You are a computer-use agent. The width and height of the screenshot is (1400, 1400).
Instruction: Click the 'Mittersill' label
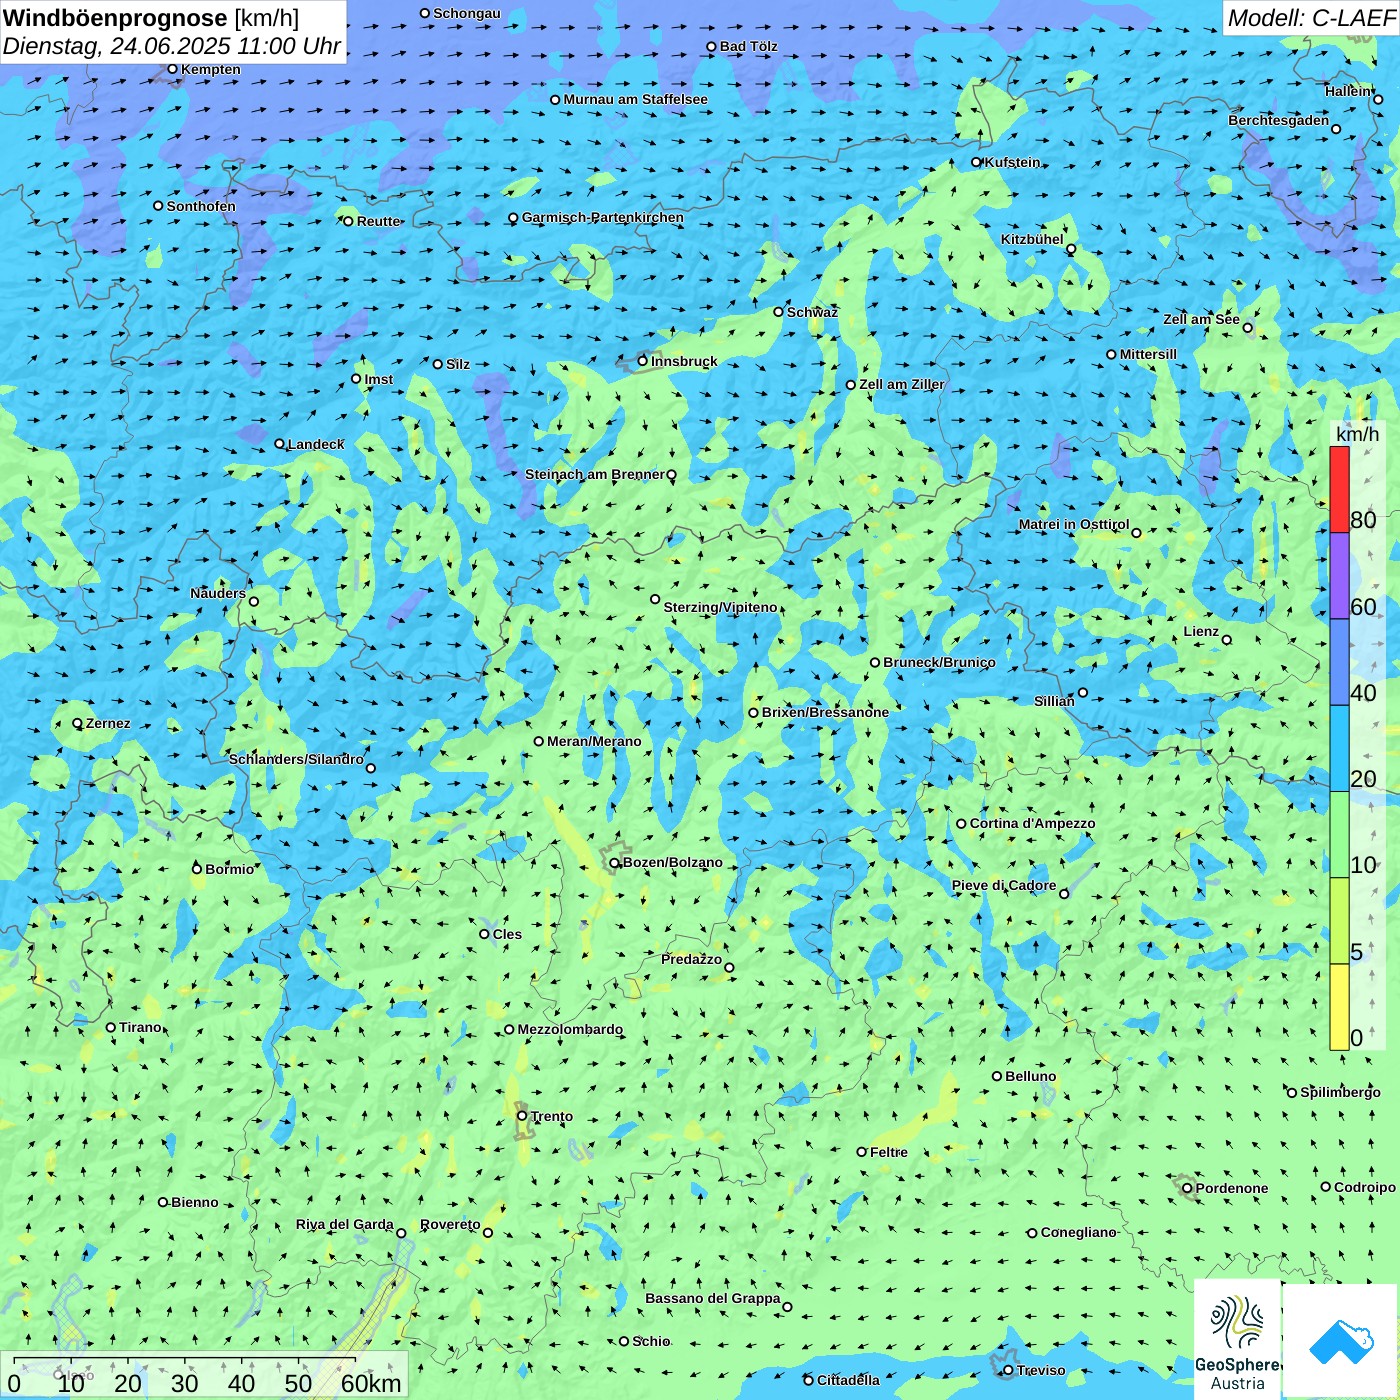(x=1148, y=354)
